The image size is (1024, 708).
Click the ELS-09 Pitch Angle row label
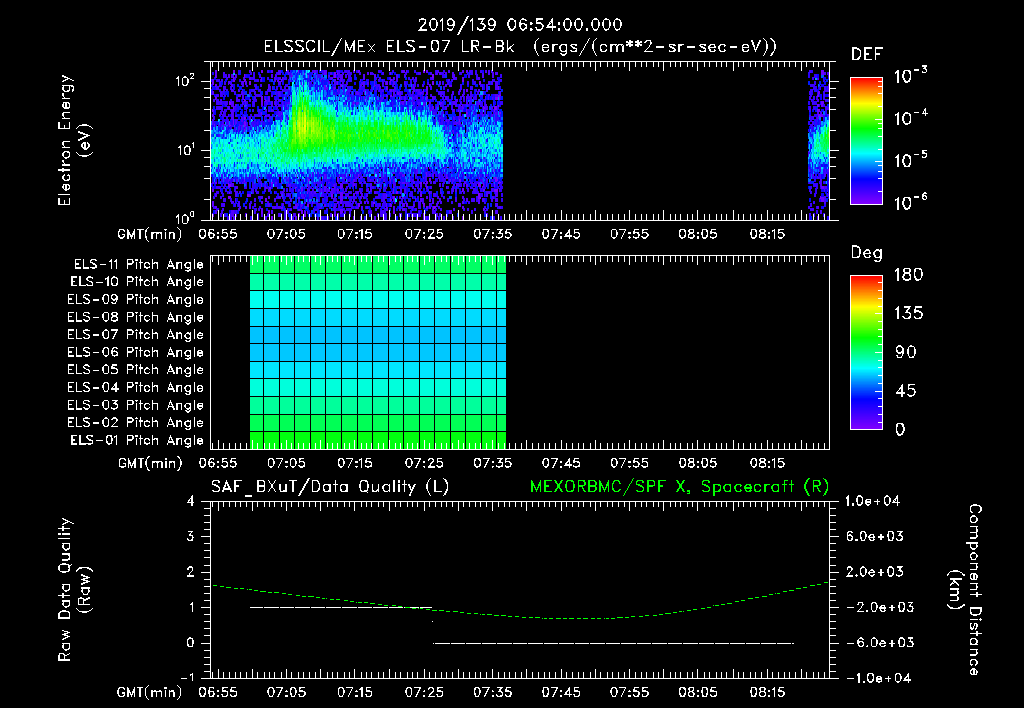click(x=136, y=300)
